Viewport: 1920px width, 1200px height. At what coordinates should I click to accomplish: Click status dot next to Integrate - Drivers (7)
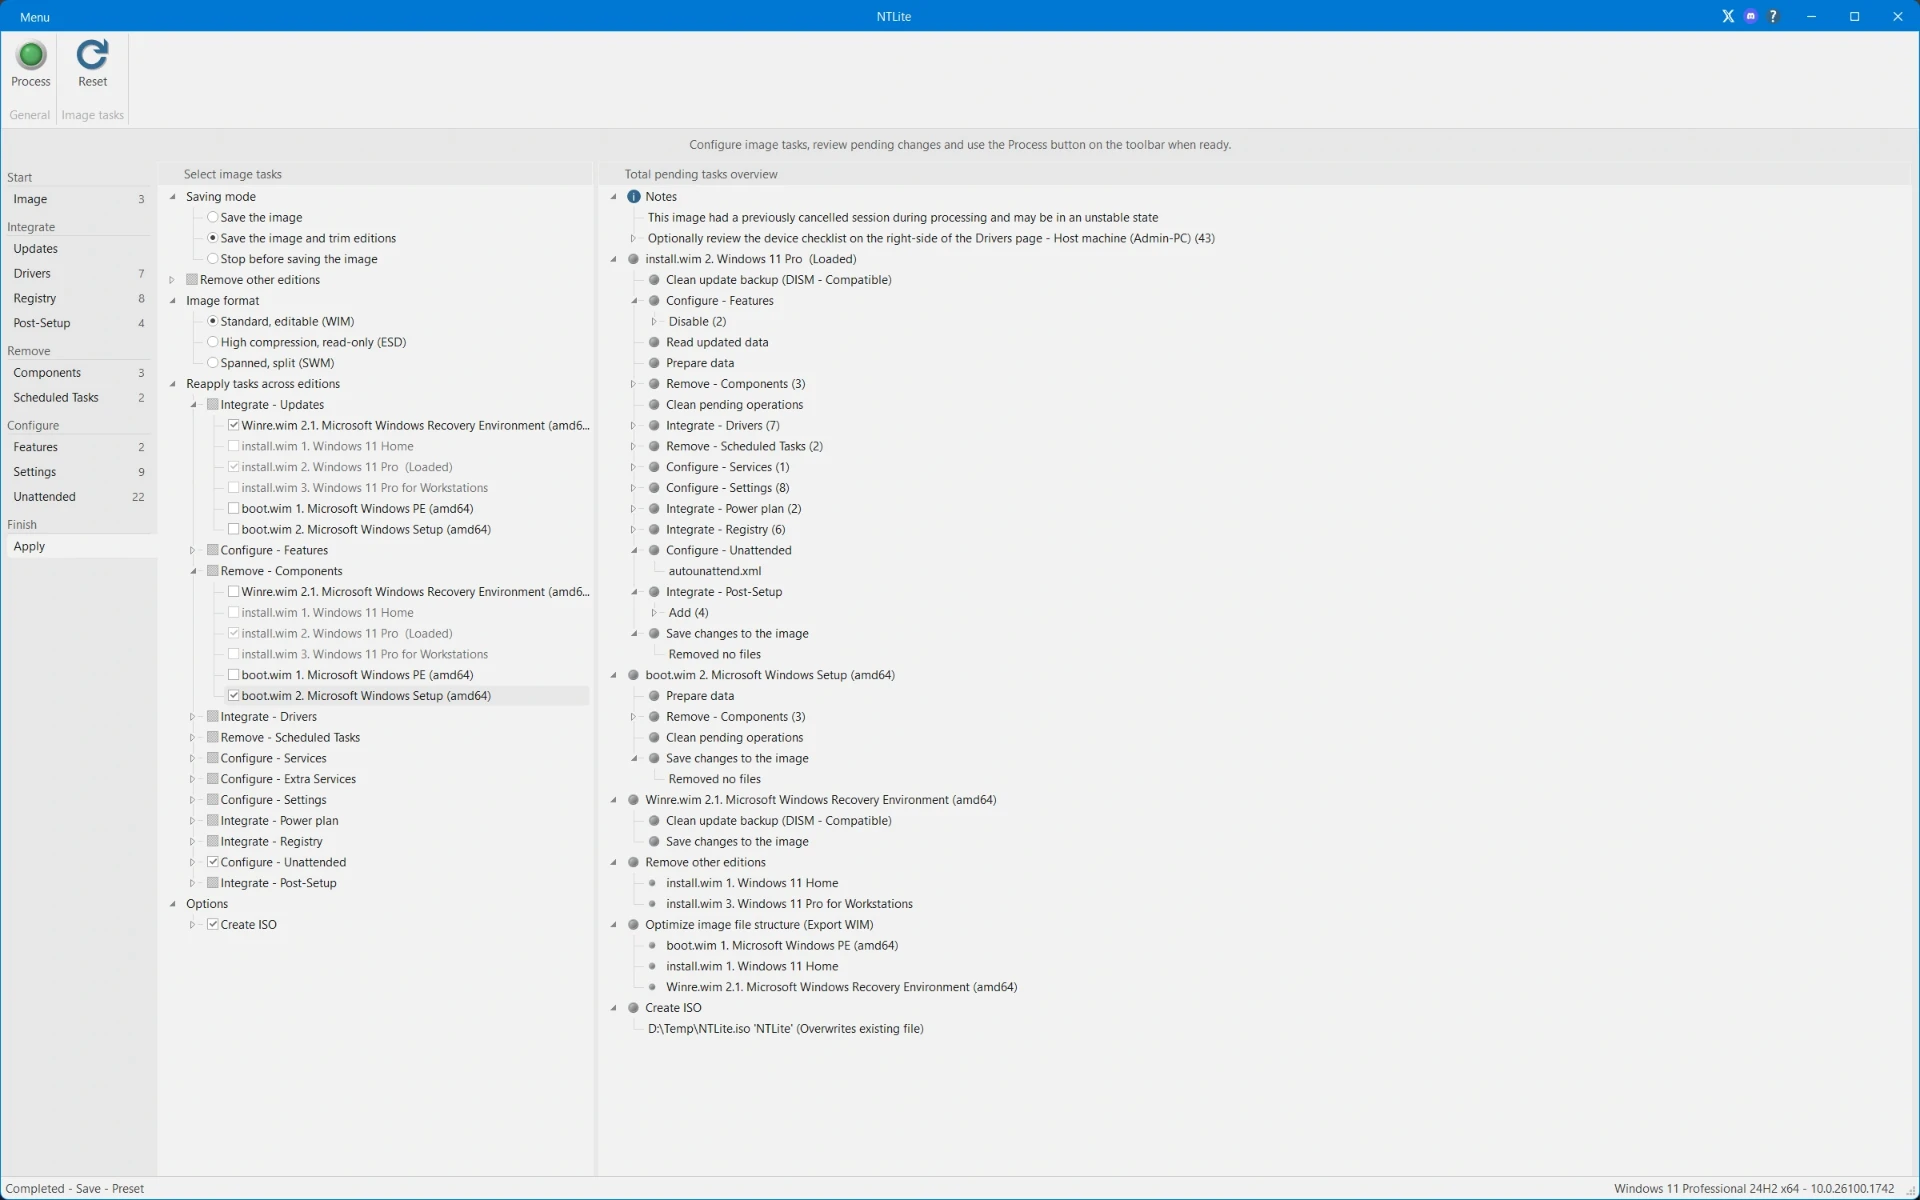(654, 426)
